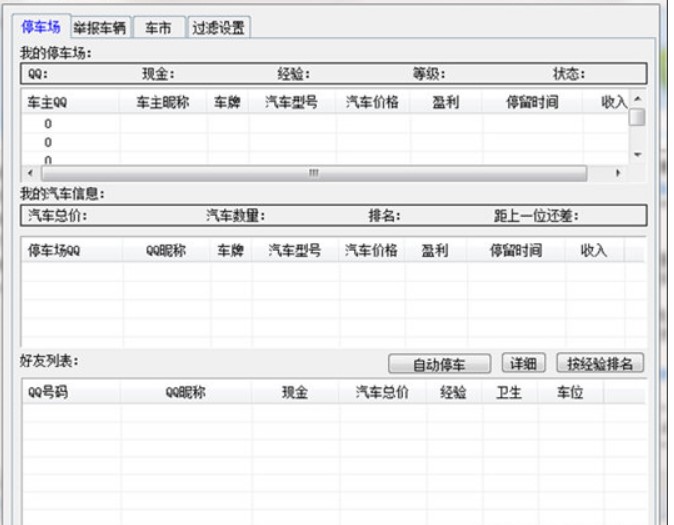Click the horizontal scrollbar right arrow
Screen dimensions: 674x525
coord(618,173)
